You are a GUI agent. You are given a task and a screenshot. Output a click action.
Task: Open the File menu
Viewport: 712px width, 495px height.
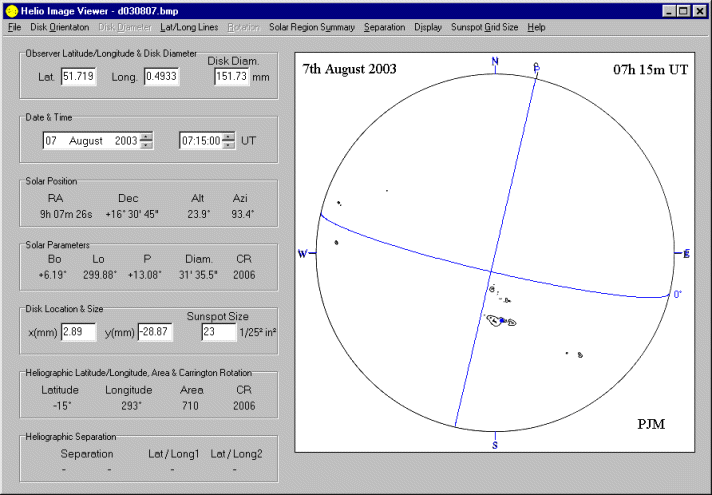pos(14,27)
